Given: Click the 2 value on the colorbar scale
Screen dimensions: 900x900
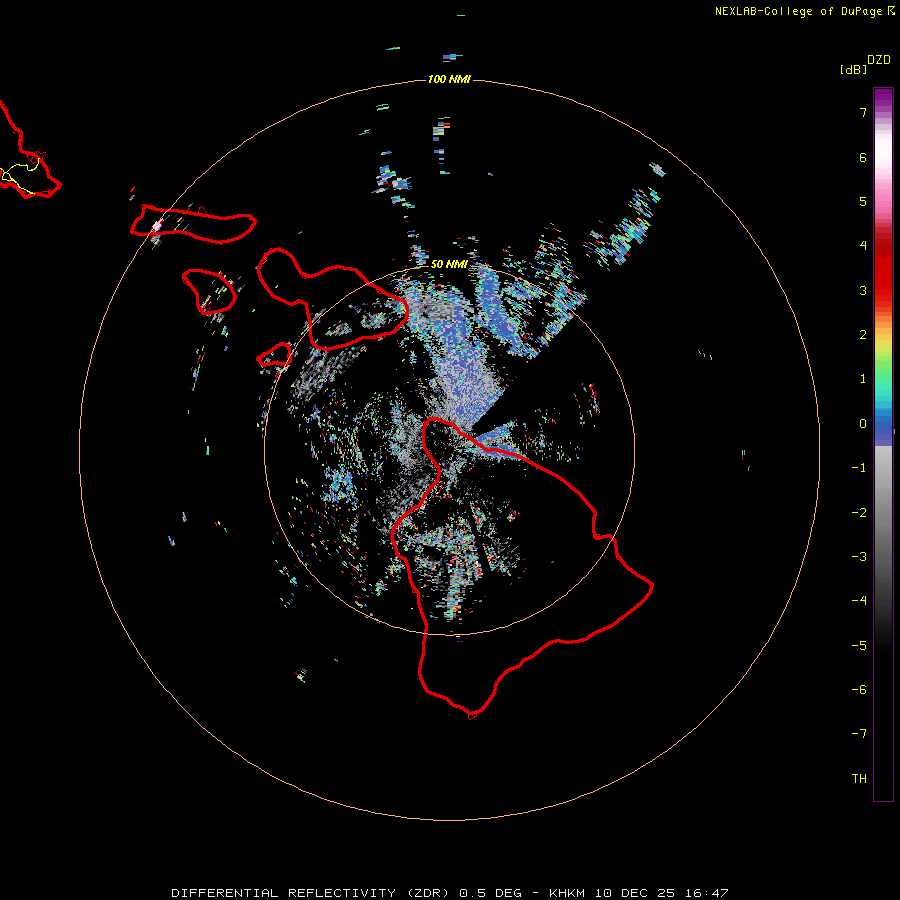Looking at the screenshot, I should click(863, 335).
